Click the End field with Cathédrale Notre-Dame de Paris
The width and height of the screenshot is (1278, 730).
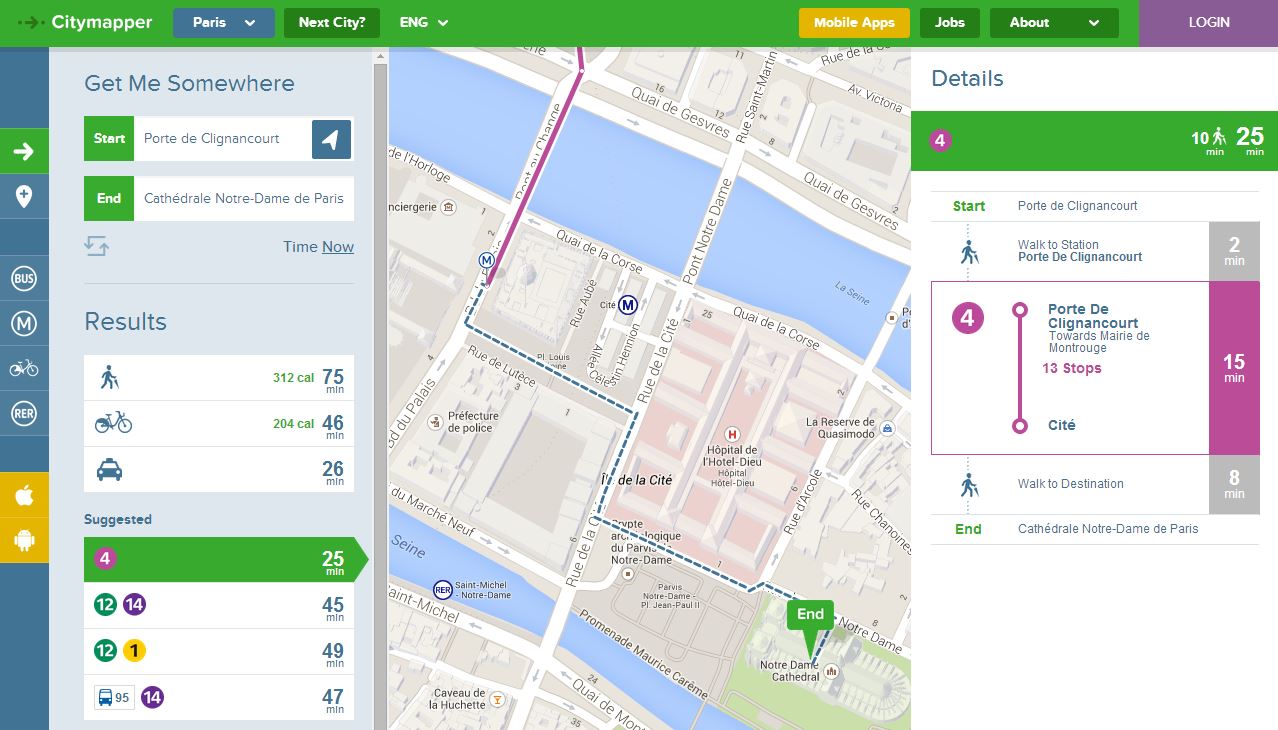(x=244, y=198)
